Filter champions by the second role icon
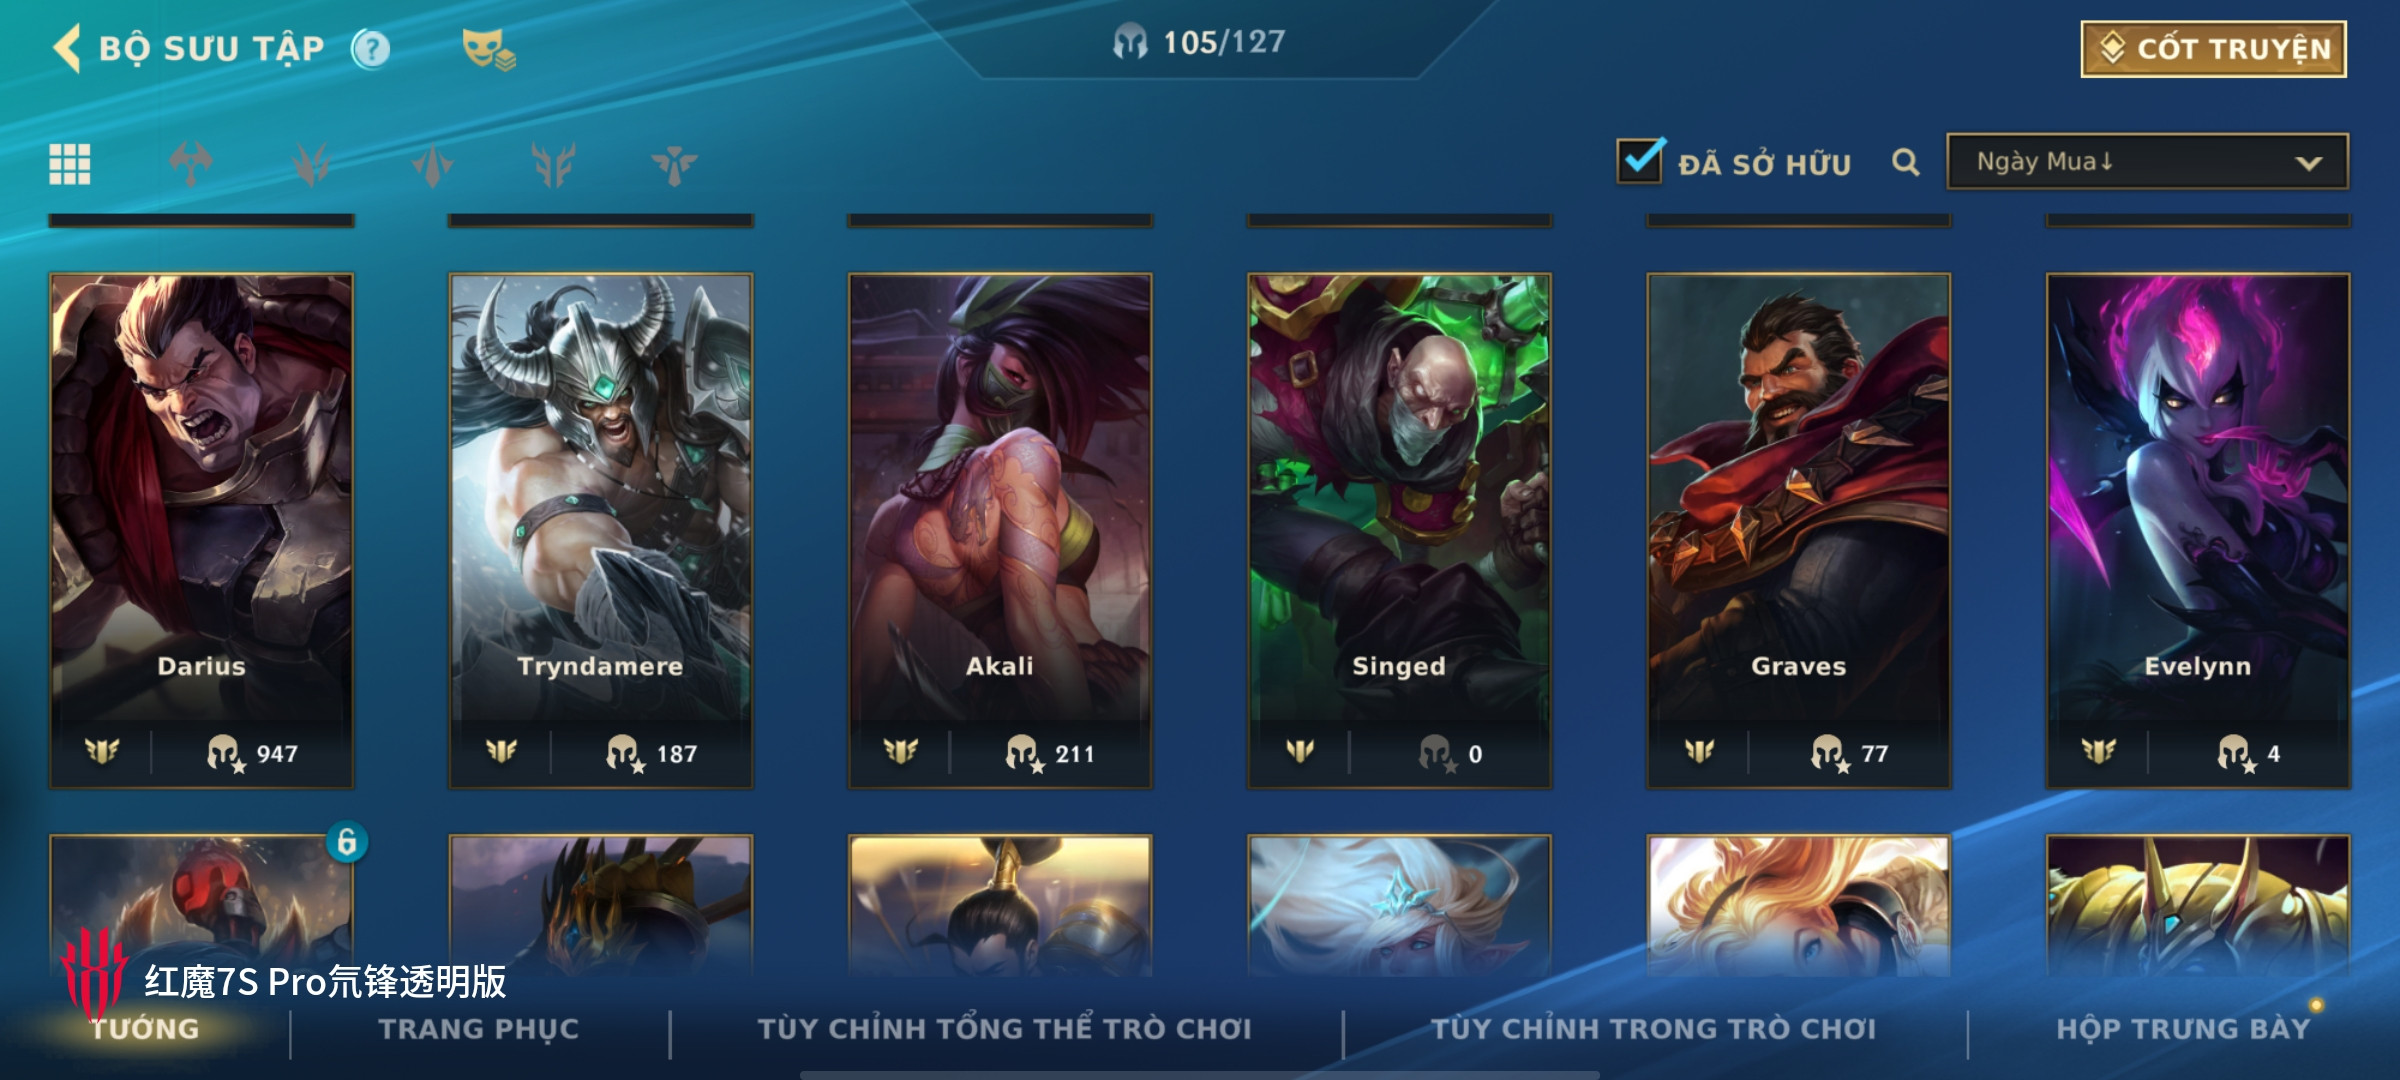This screenshot has height=1080, width=2400. point(312,164)
